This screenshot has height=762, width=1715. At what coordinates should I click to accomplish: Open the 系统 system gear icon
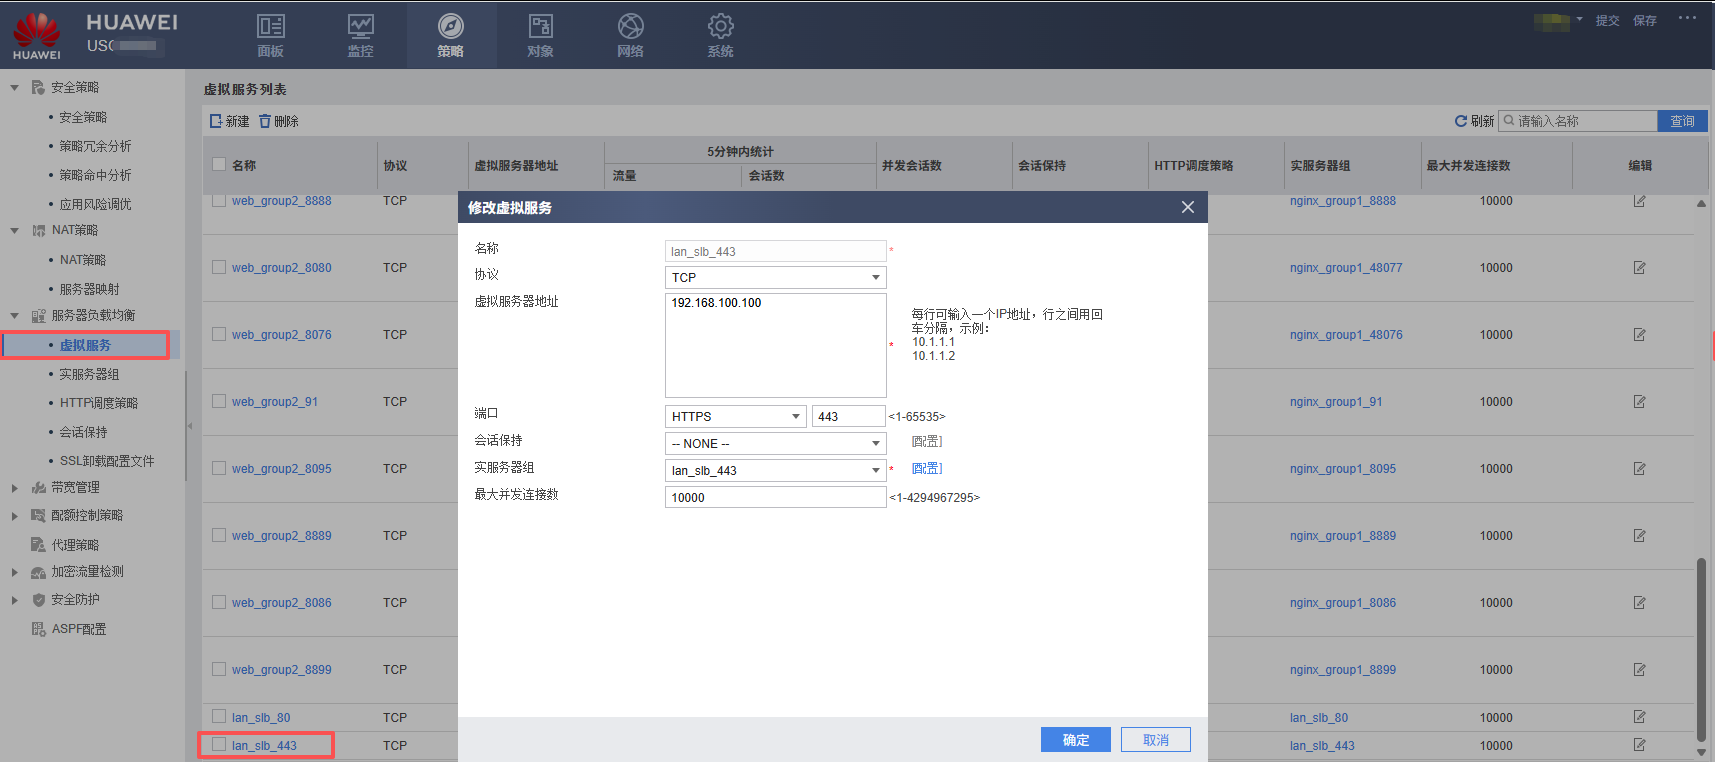coord(721,26)
